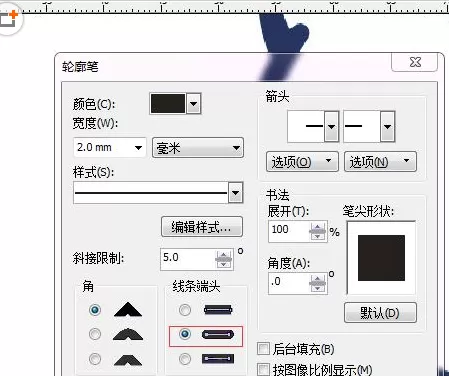The width and height of the screenshot is (449, 376).
Task: Click the 角度 angle spinner arrows
Action: pos(318,283)
